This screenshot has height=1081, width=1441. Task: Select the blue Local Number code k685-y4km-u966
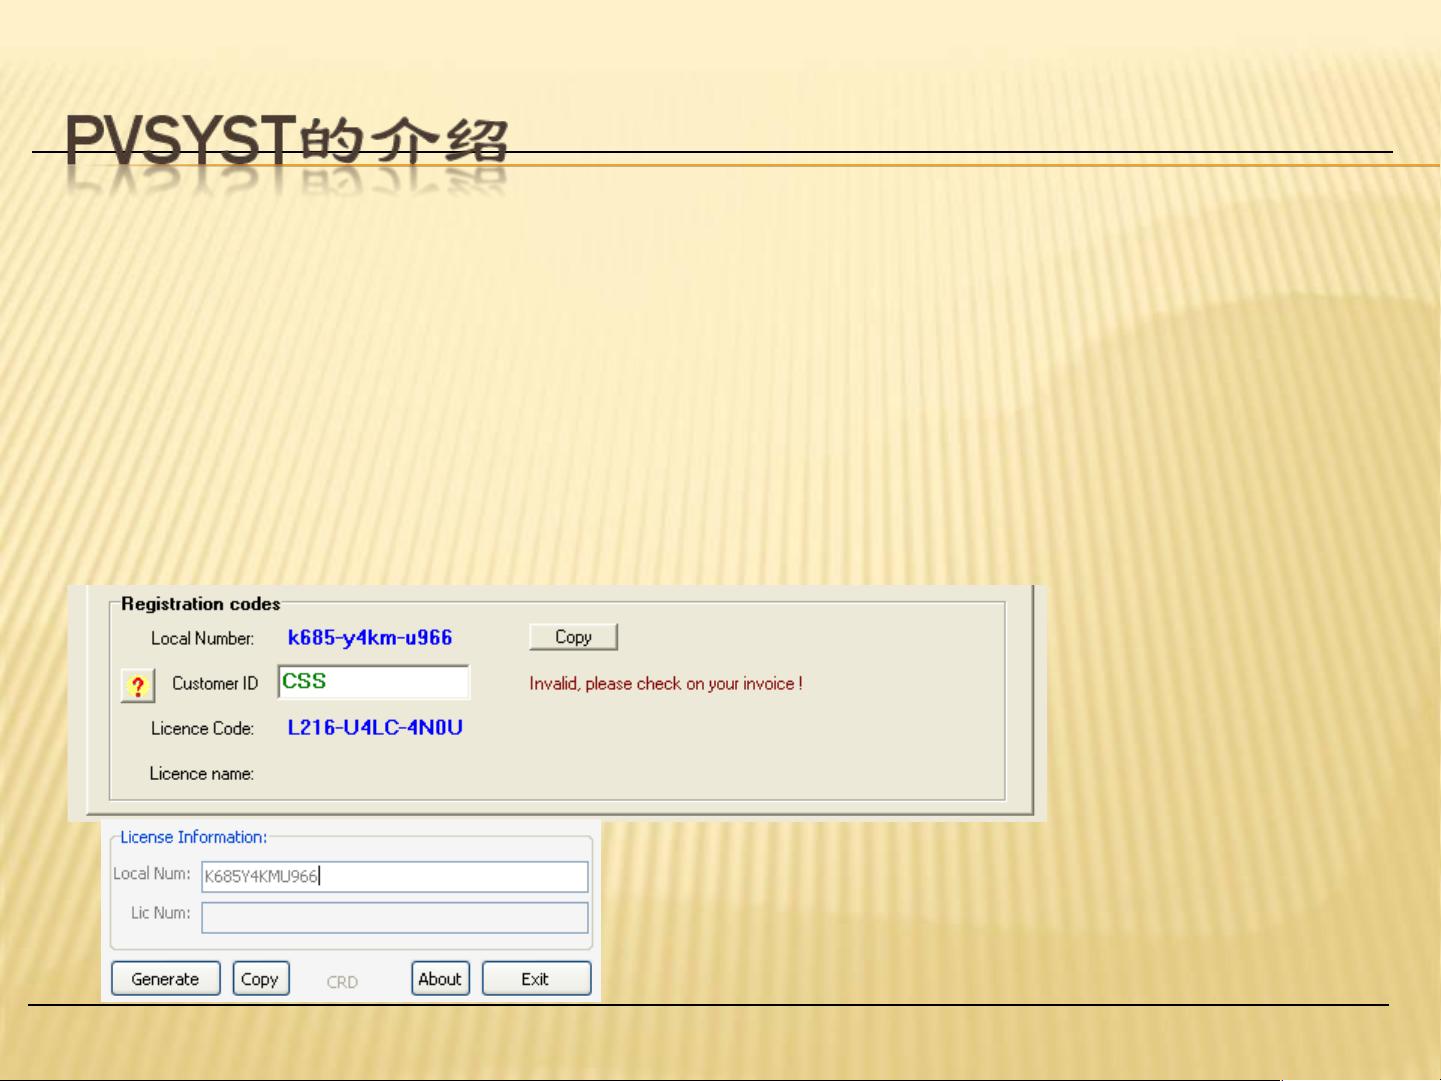369,637
